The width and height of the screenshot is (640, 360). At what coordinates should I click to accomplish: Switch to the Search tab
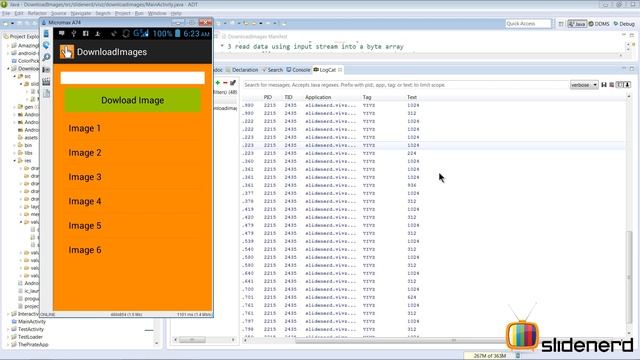pyautogui.click(x=272, y=70)
